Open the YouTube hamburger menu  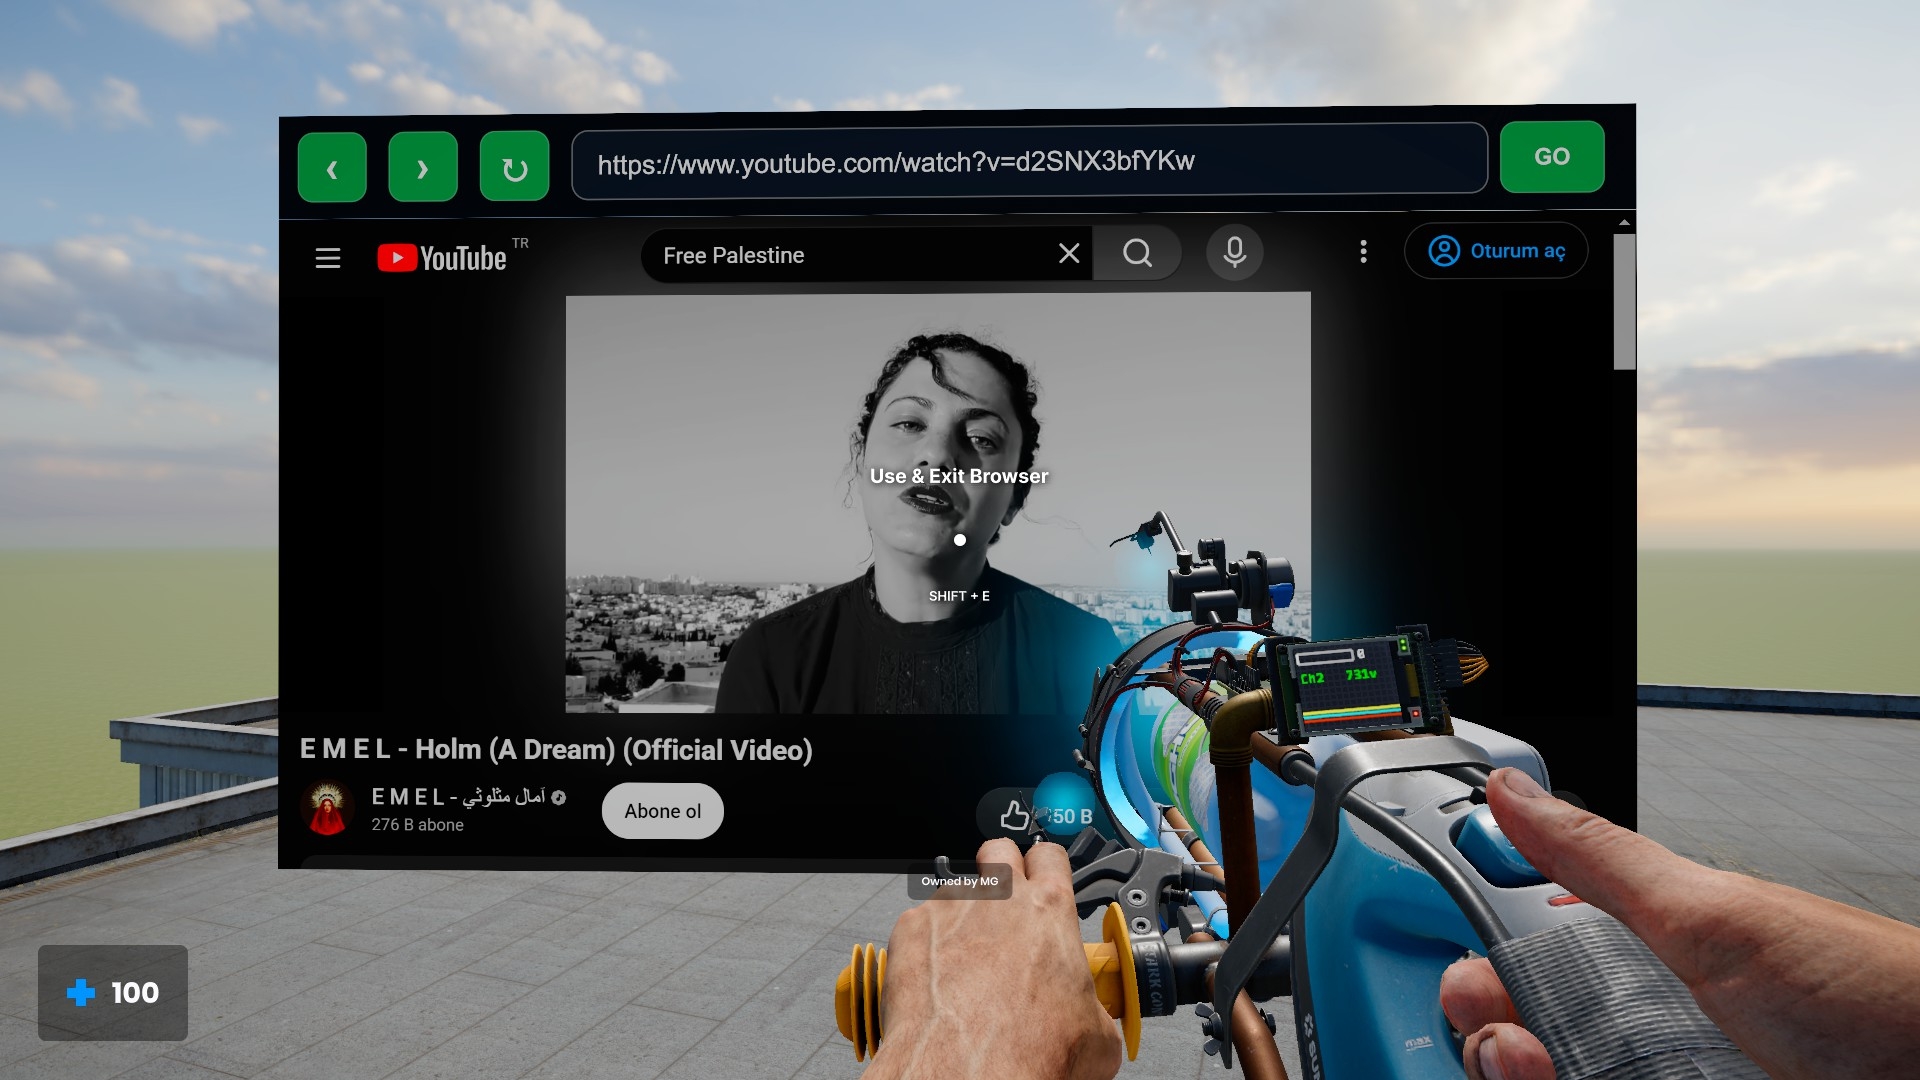tap(328, 258)
